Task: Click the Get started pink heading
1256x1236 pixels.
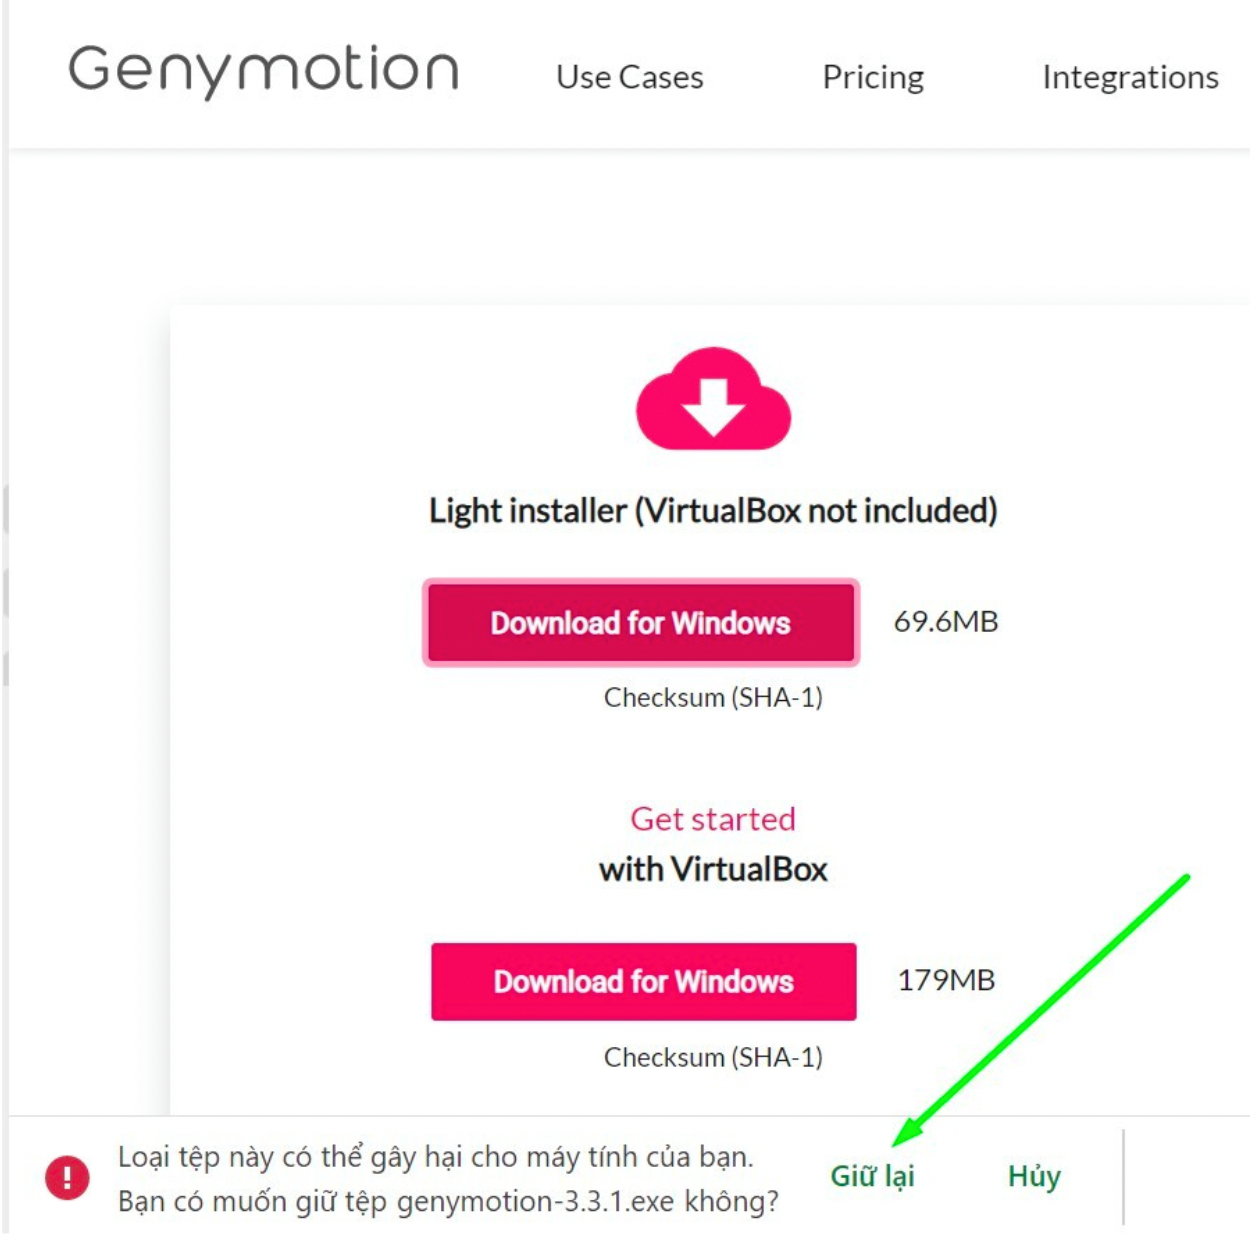Action: tap(713, 819)
